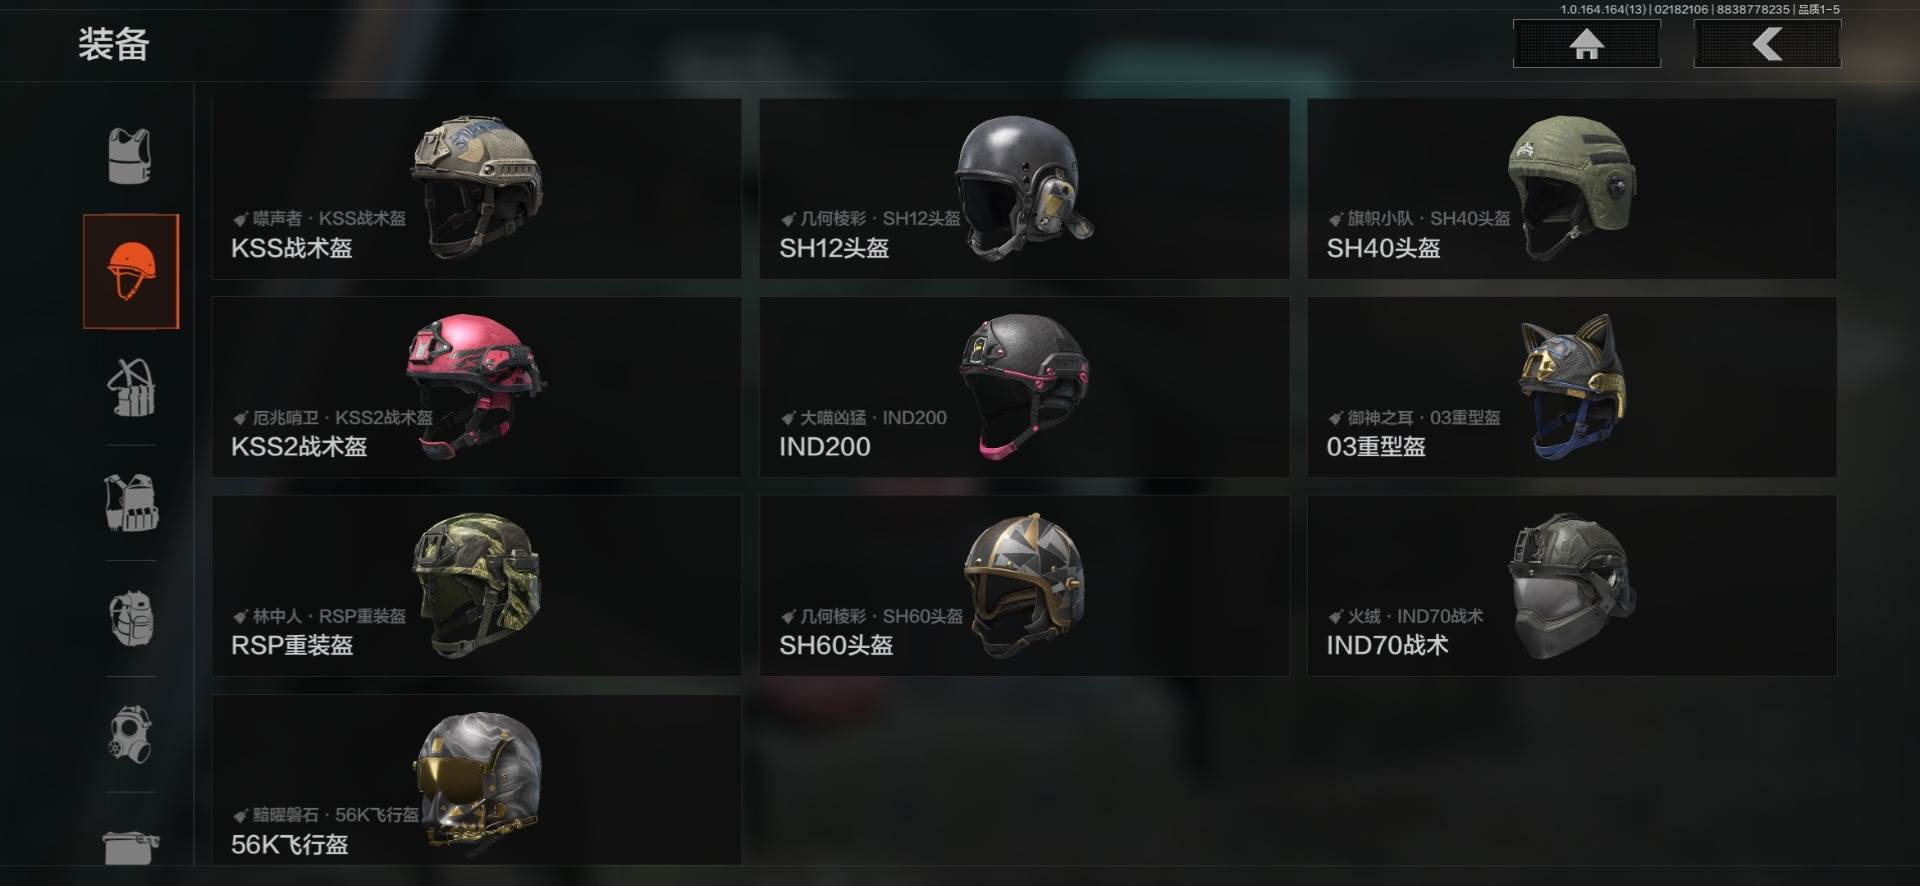1920x886 pixels.
Task: Select the 56K飞行盔 flight helmet
Action: [476, 780]
